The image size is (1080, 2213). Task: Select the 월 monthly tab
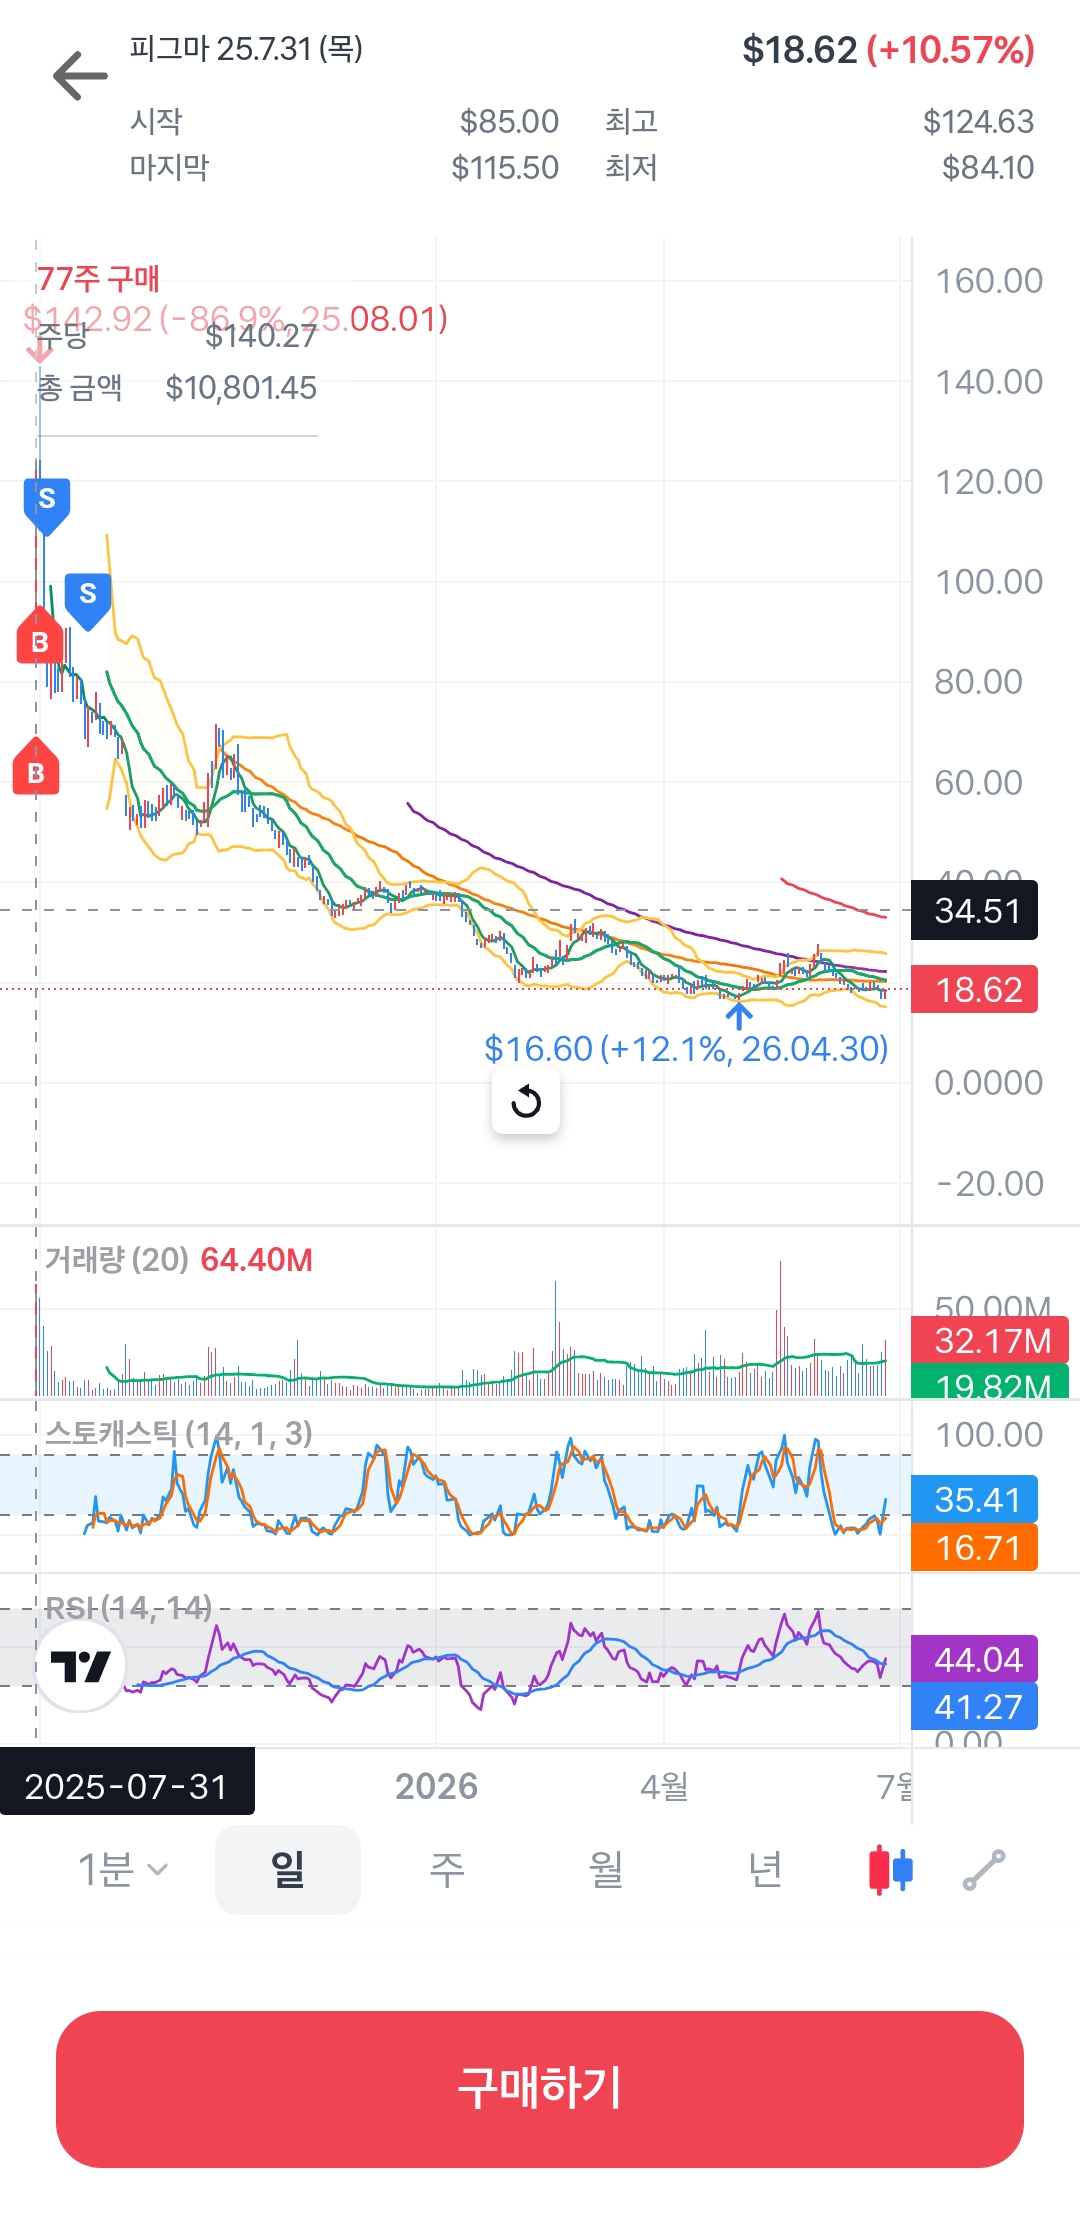(x=606, y=1869)
